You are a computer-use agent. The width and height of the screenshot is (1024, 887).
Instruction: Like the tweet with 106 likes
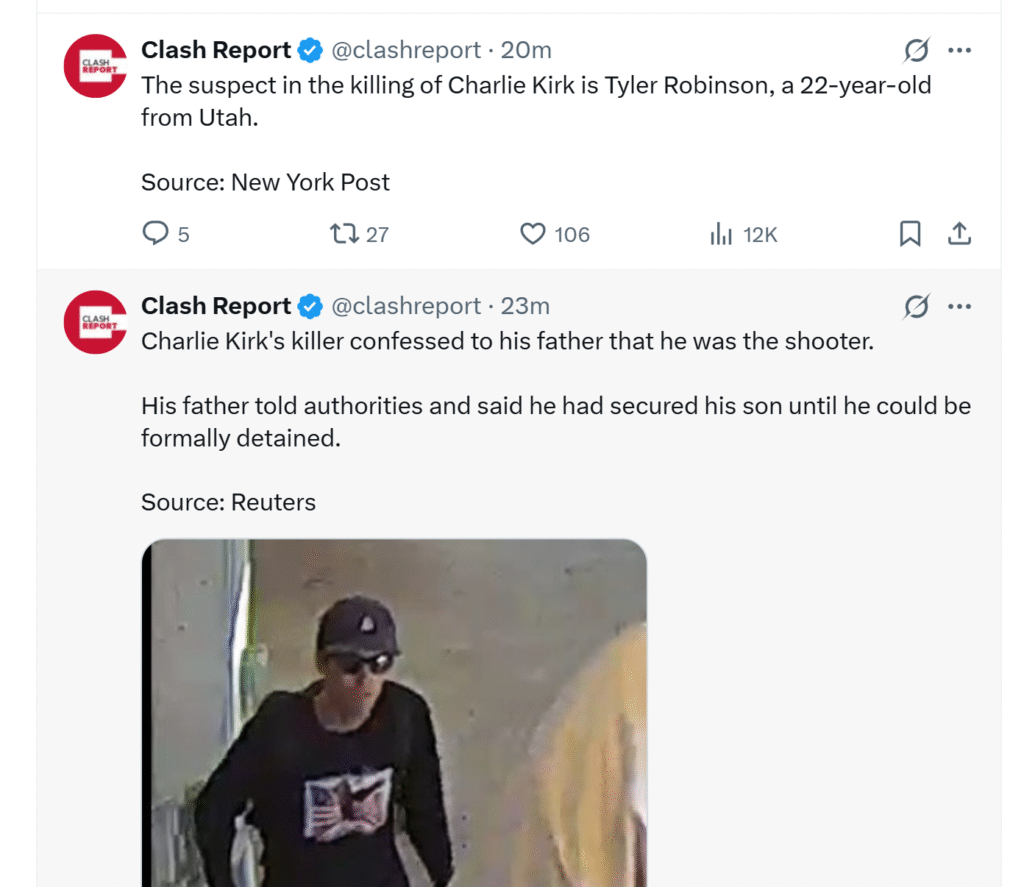[533, 234]
